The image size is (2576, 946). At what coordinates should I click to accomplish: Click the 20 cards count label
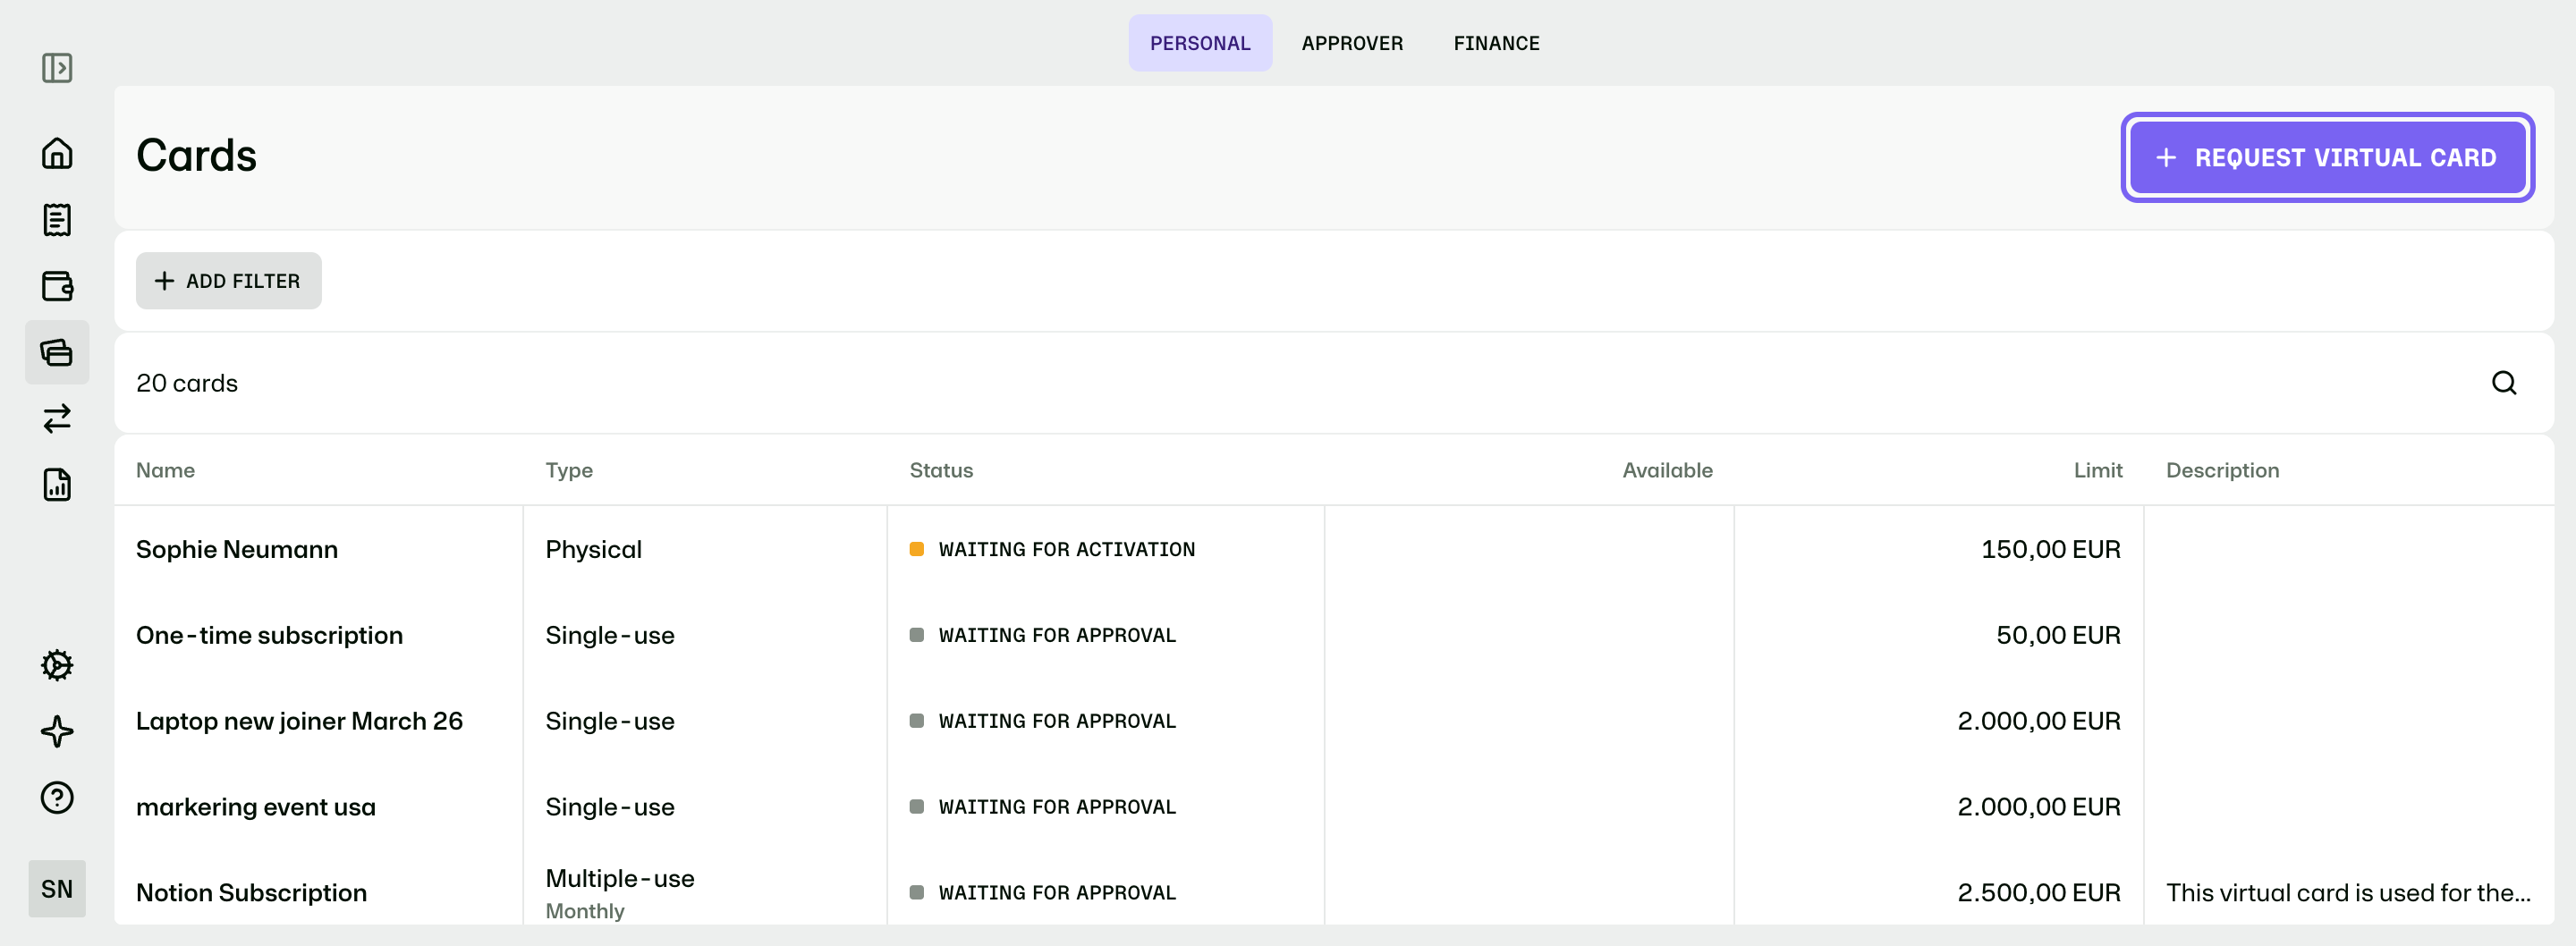tap(187, 383)
